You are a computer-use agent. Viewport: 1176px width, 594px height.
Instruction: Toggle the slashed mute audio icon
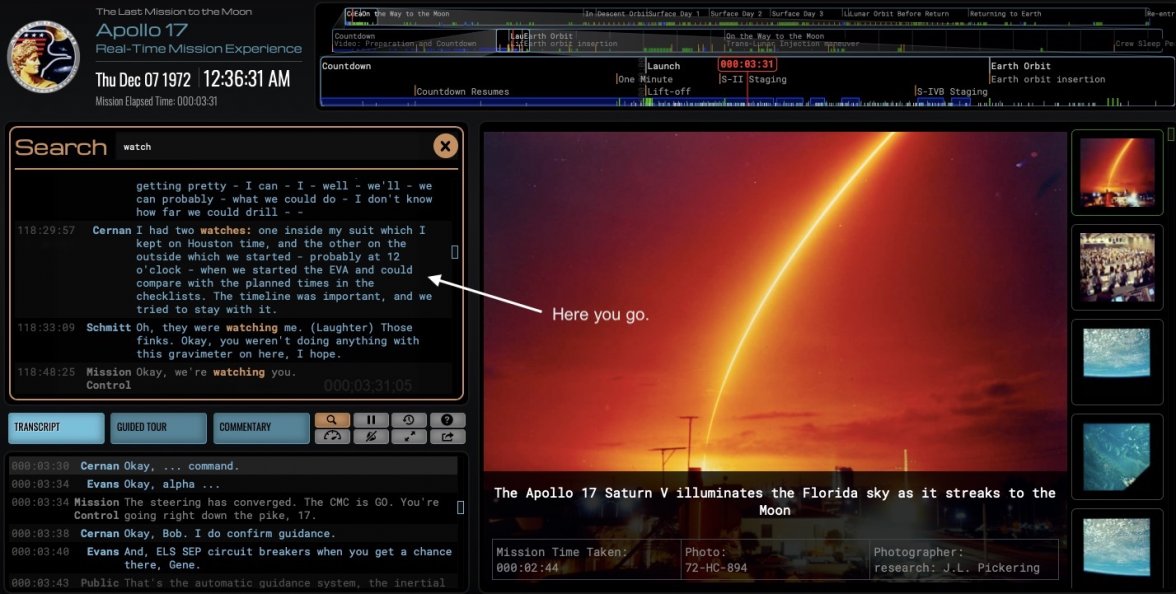tap(370, 436)
